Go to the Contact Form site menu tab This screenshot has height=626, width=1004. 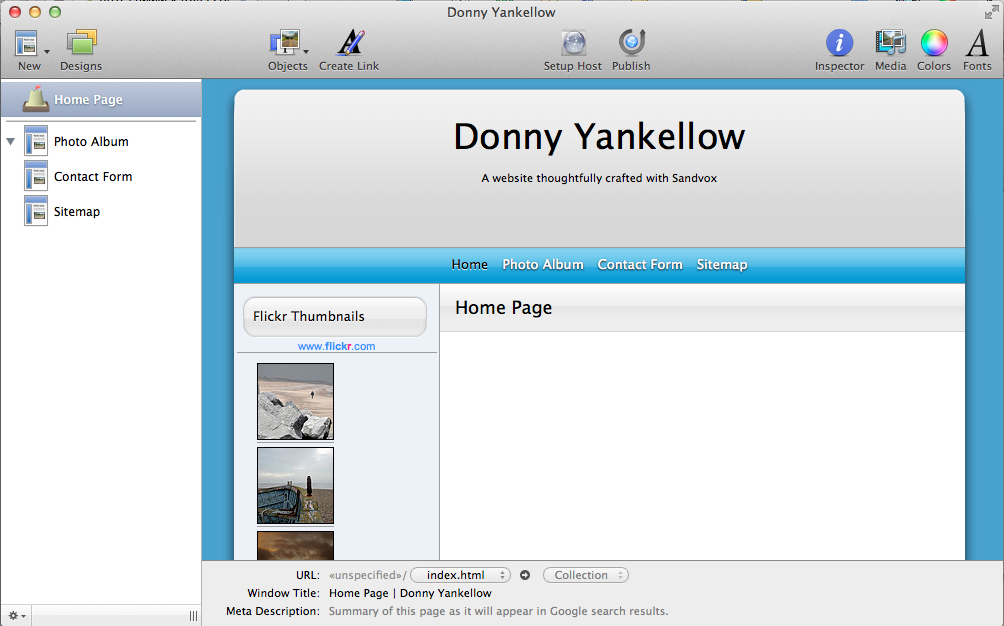(640, 264)
